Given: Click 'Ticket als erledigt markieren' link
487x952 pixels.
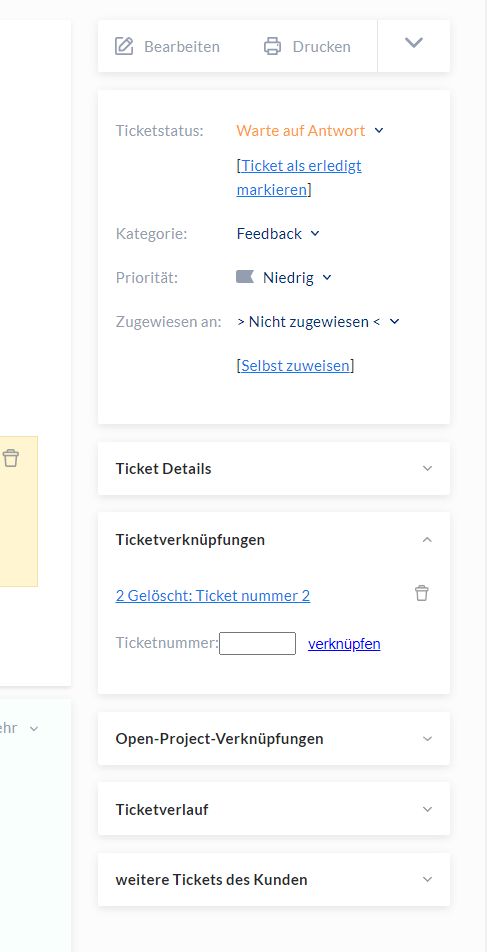Looking at the screenshot, I should (x=299, y=177).
